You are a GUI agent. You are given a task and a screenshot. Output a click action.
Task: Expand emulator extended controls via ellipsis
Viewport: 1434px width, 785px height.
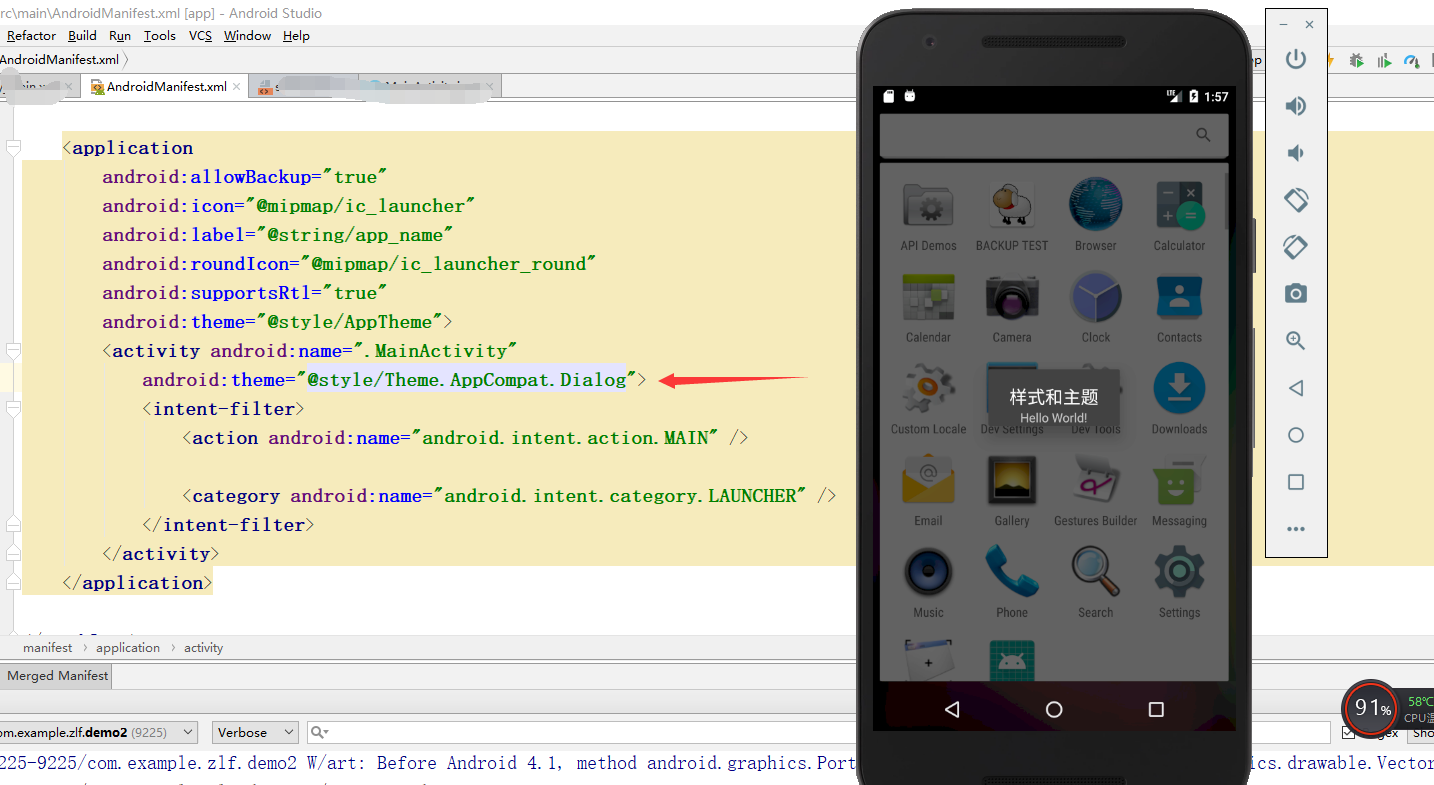1296,528
